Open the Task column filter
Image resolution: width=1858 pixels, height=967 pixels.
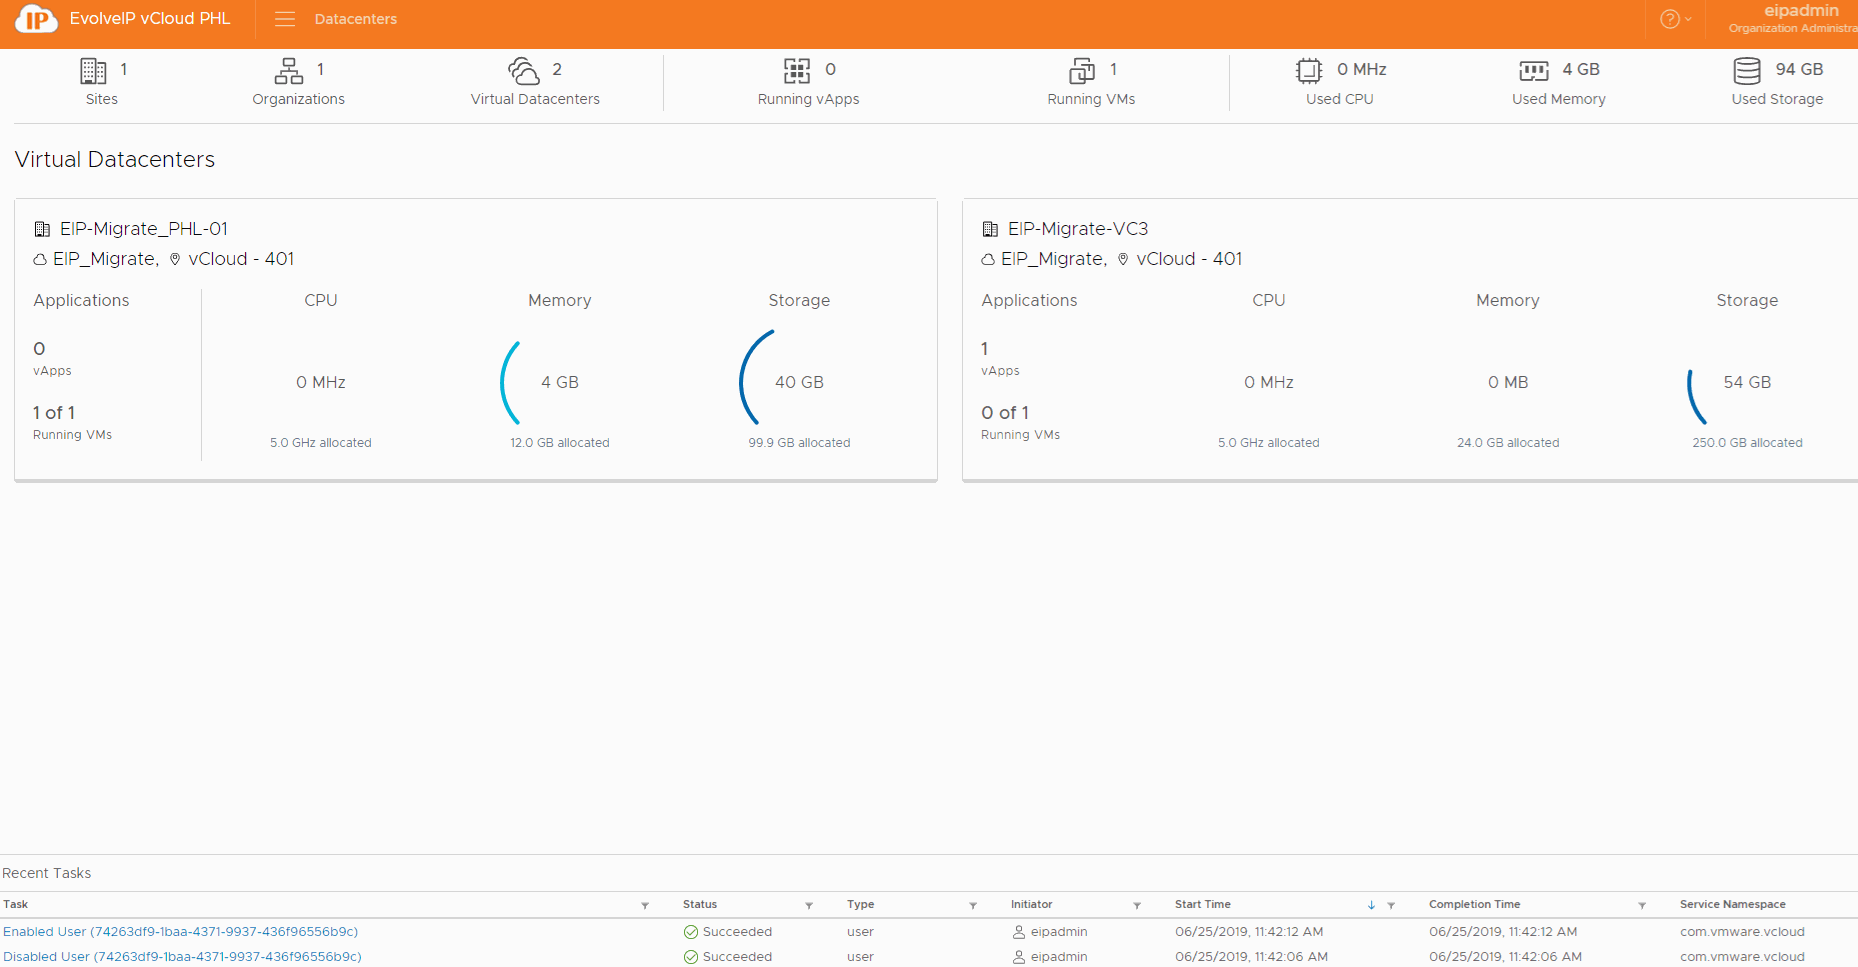[x=645, y=905]
